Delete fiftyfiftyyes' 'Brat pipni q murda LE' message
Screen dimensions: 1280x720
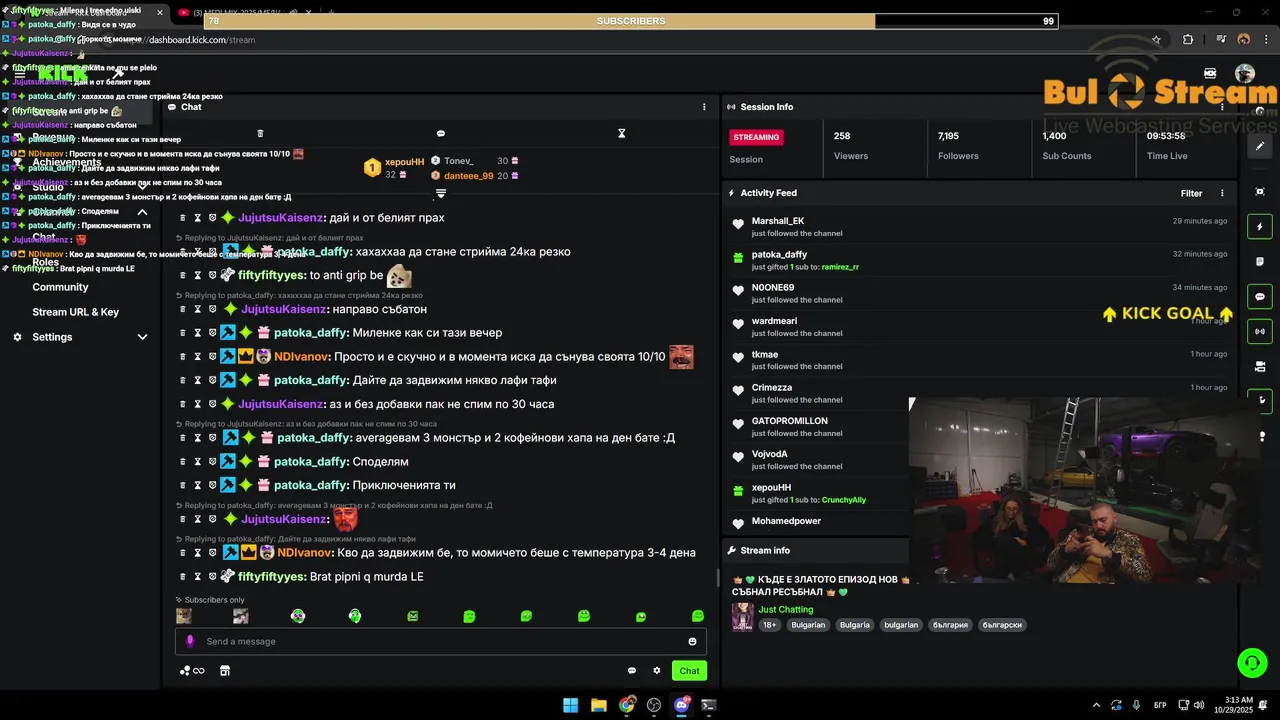[183, 577]
